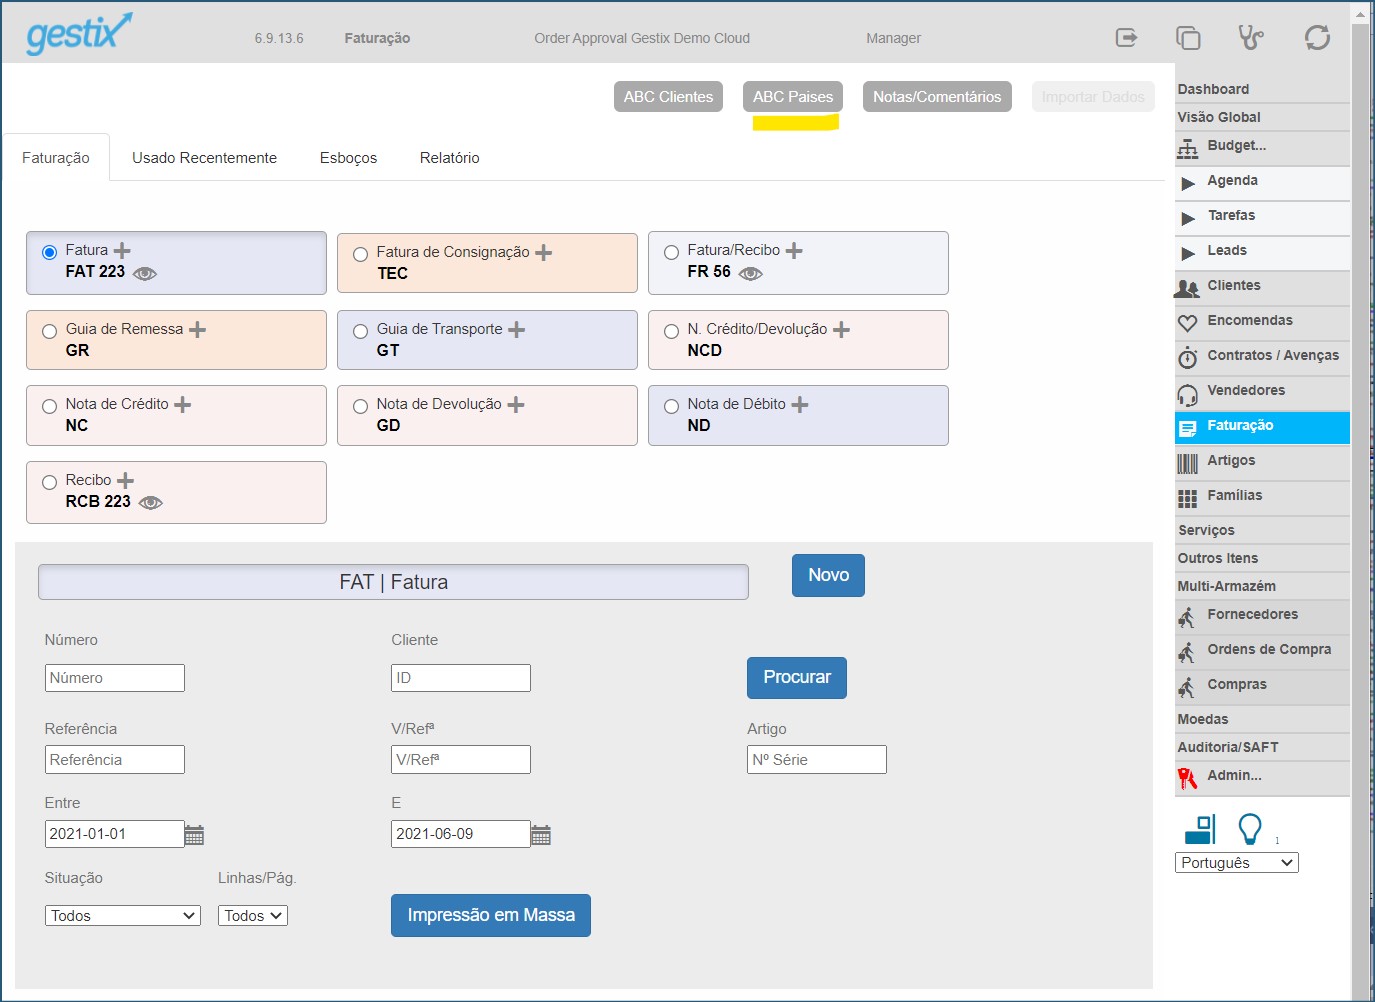This screenshot has height=1002, width=1375.
Task: Click the Famílias grid icon
Action: point(1187,498)
